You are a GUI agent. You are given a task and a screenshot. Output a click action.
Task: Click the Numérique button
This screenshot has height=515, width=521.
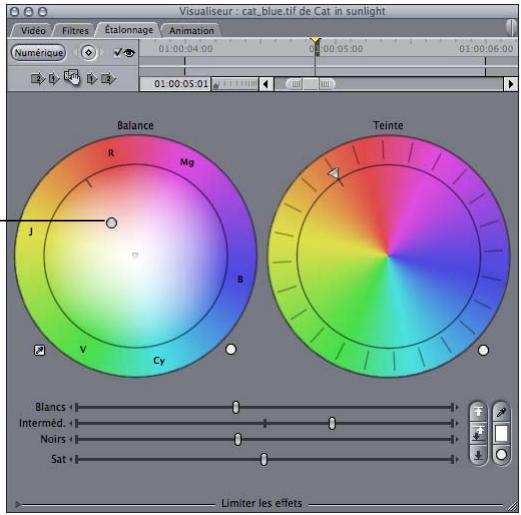pos(38,53)
